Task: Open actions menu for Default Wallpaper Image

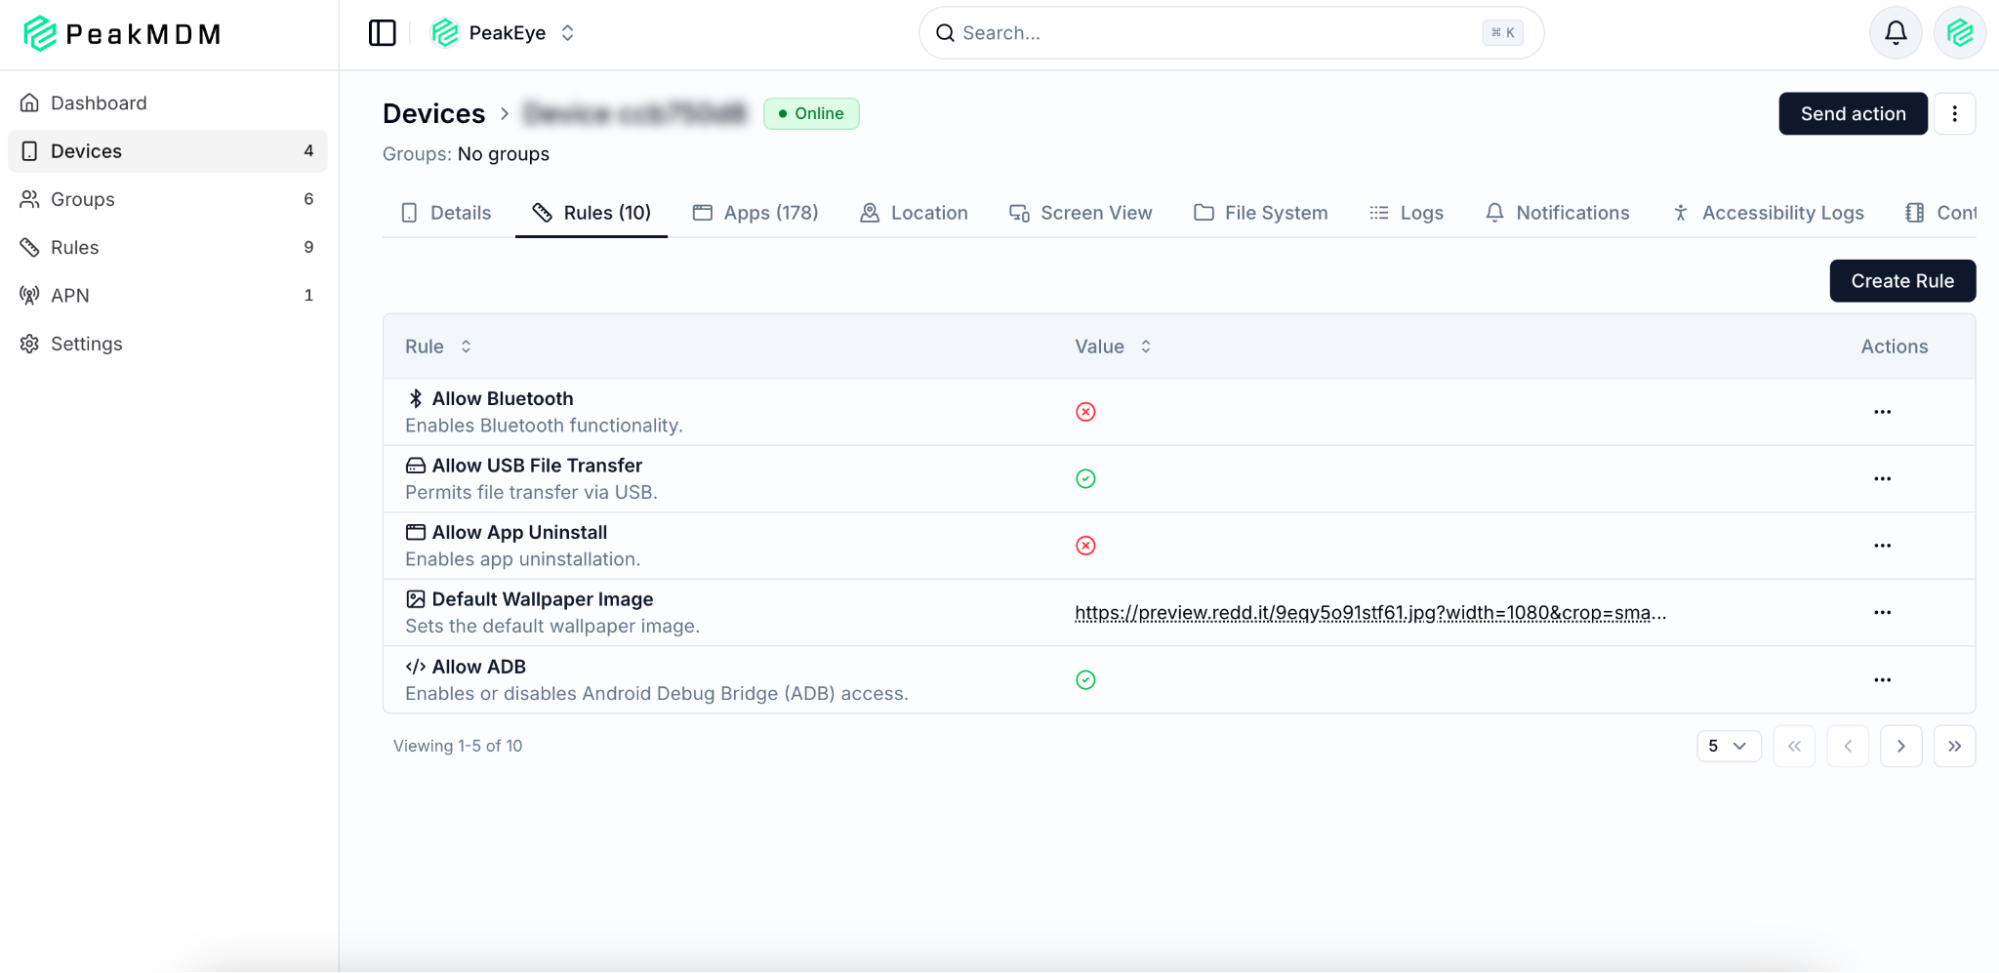Action: pyautogui.click(x=1882, y=612)
